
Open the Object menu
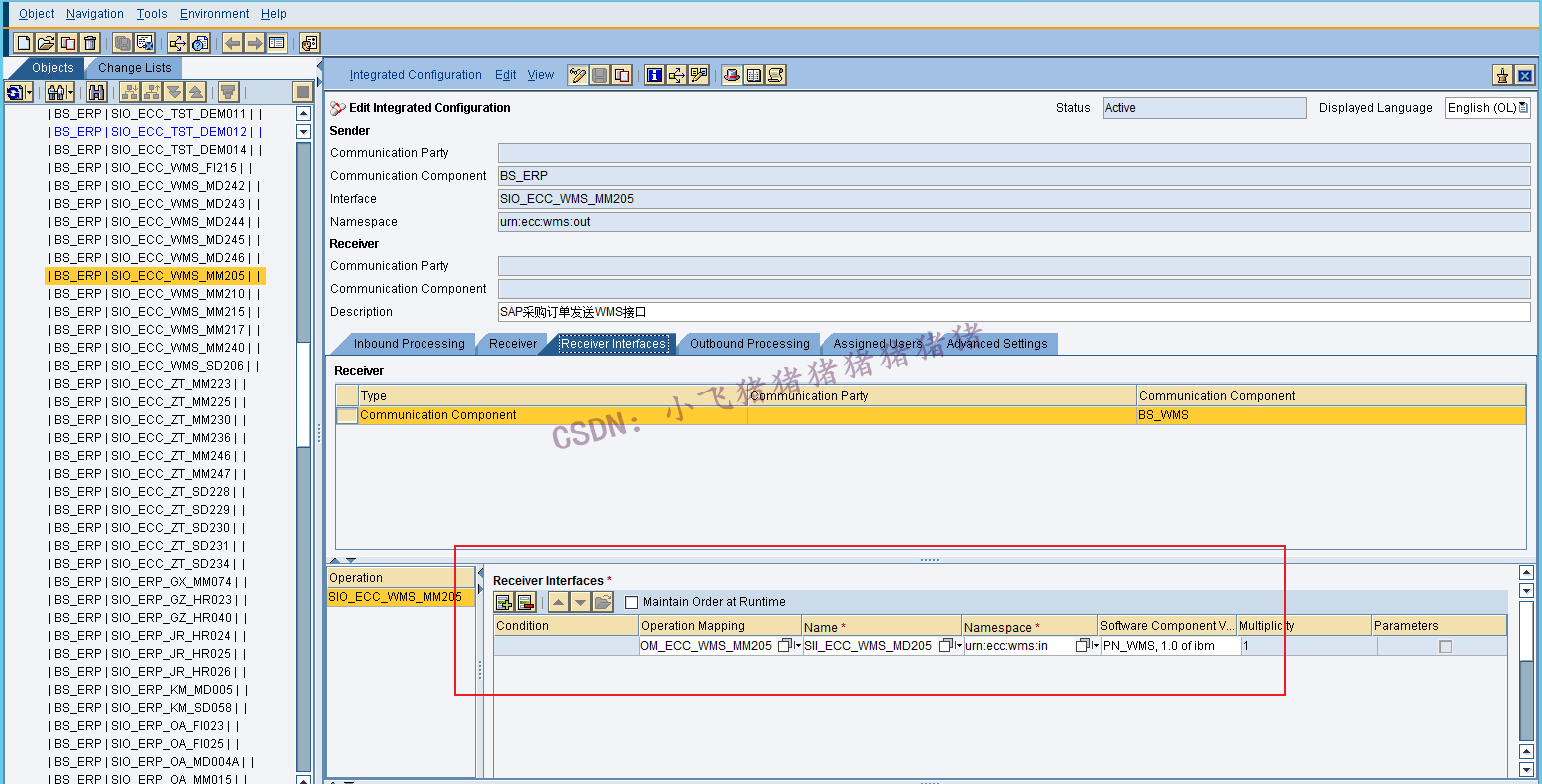37,14
